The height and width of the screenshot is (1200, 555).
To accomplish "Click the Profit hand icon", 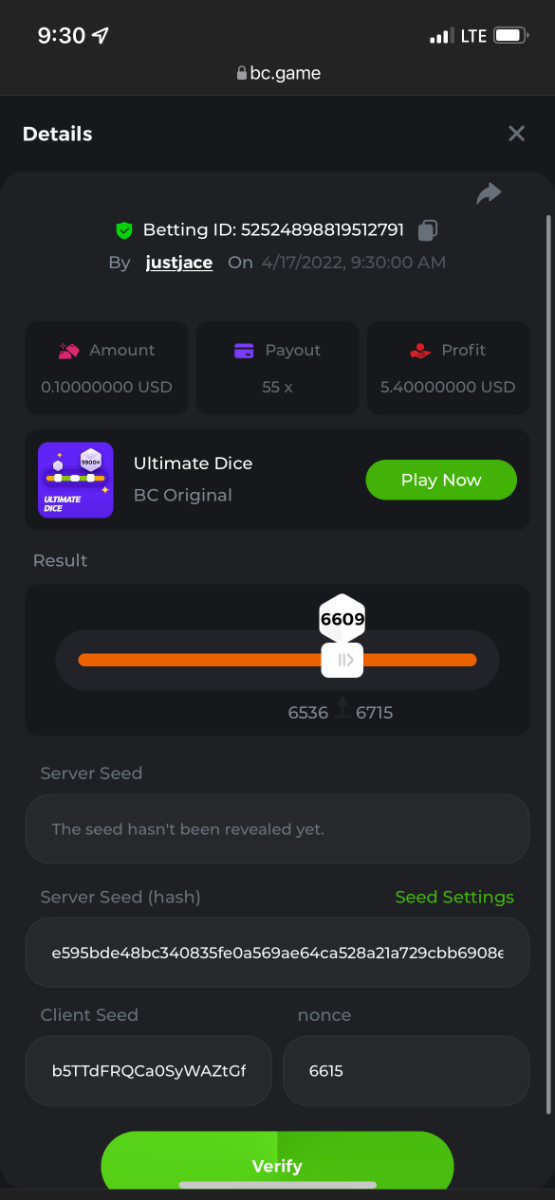I will pos(420,351).
